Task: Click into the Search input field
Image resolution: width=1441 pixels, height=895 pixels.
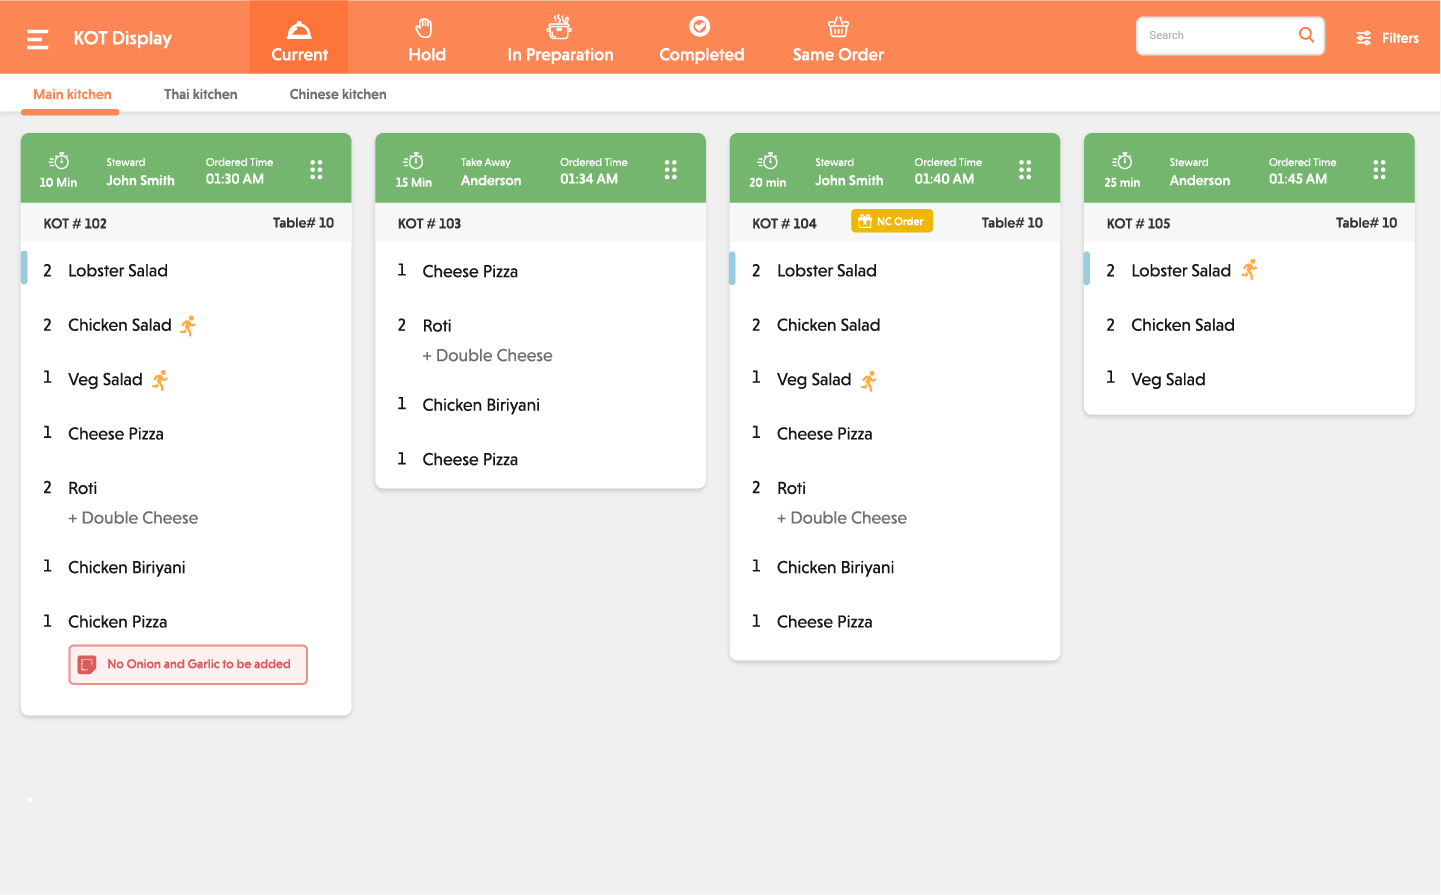Action: coord(1215,36)
